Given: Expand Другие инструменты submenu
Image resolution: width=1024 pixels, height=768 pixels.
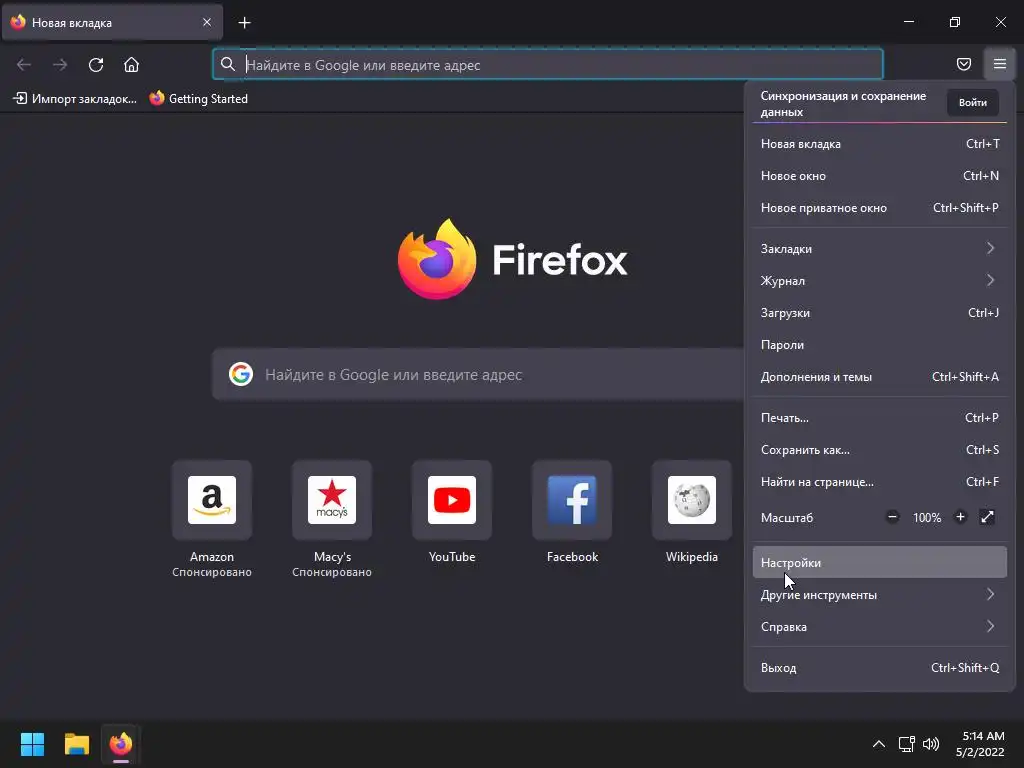Looking at the screenshot, I should point(880,595).
